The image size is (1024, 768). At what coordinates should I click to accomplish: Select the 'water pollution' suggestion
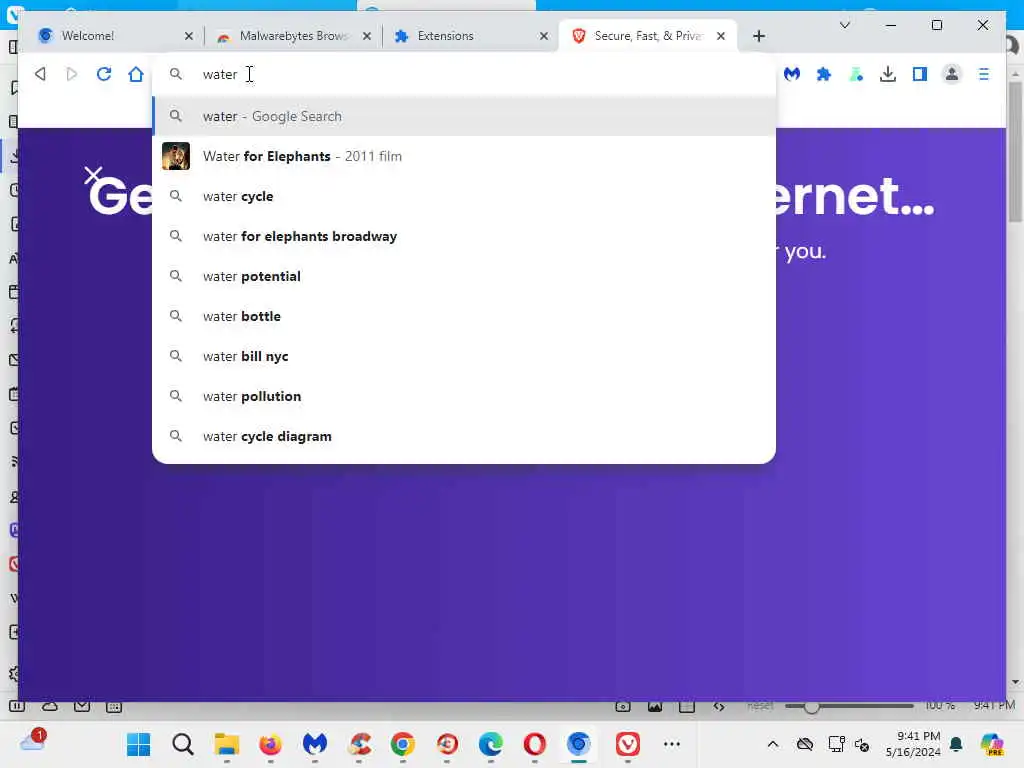464,396
